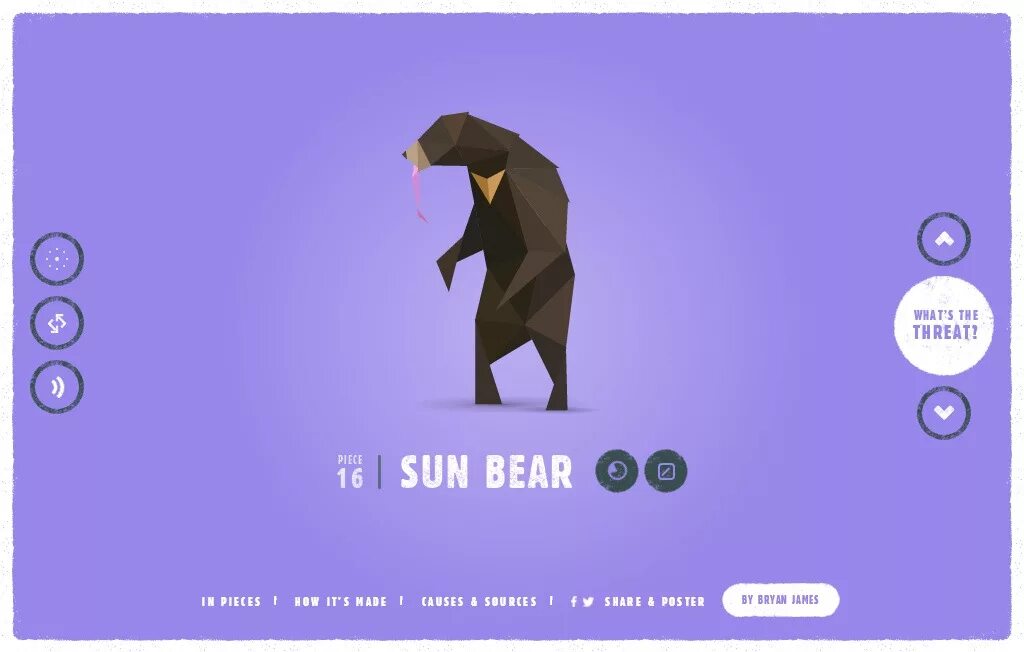Open the dotted-circle species index icon

(x=57, y=259)
